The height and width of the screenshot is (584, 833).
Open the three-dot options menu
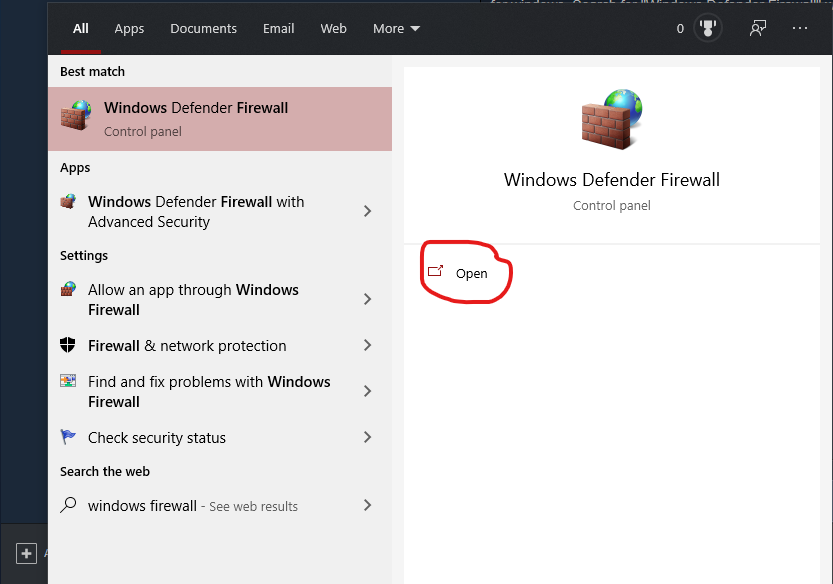800,28
